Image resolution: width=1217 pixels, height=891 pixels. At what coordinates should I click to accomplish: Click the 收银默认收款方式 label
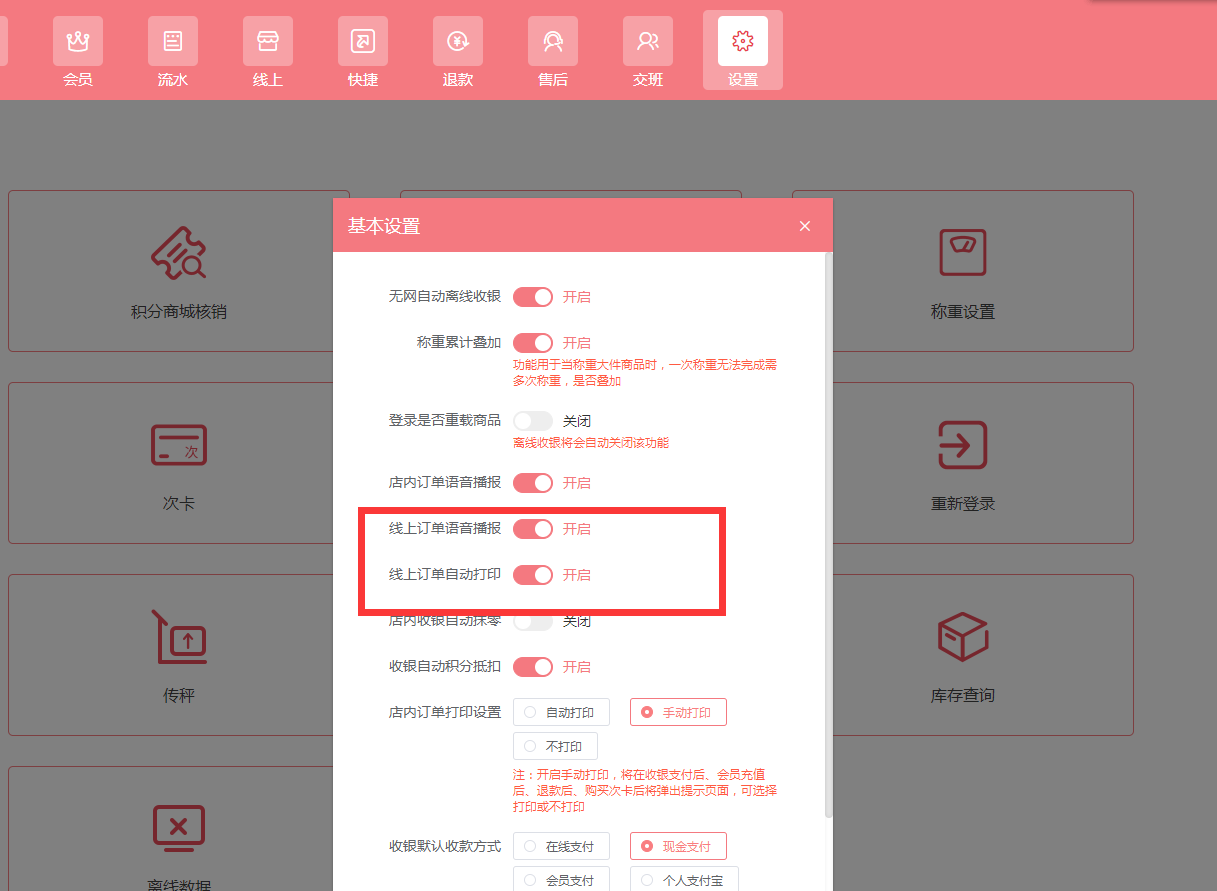[445, 846]
